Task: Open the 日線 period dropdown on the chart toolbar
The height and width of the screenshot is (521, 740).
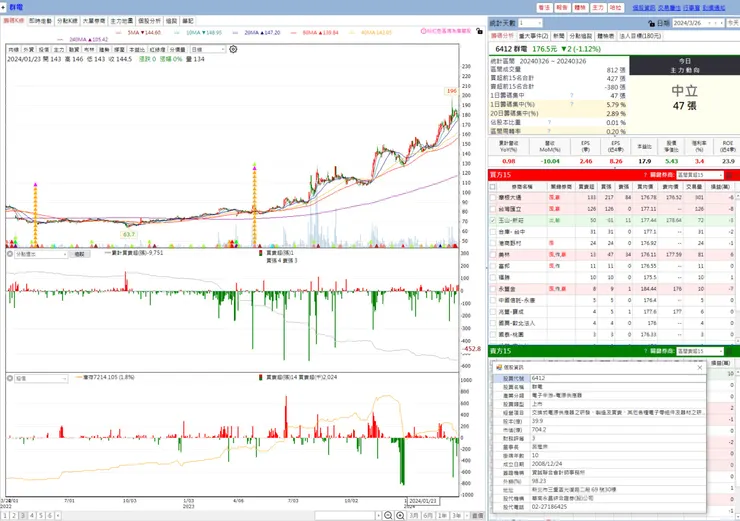Action: (x=222, y=49)
